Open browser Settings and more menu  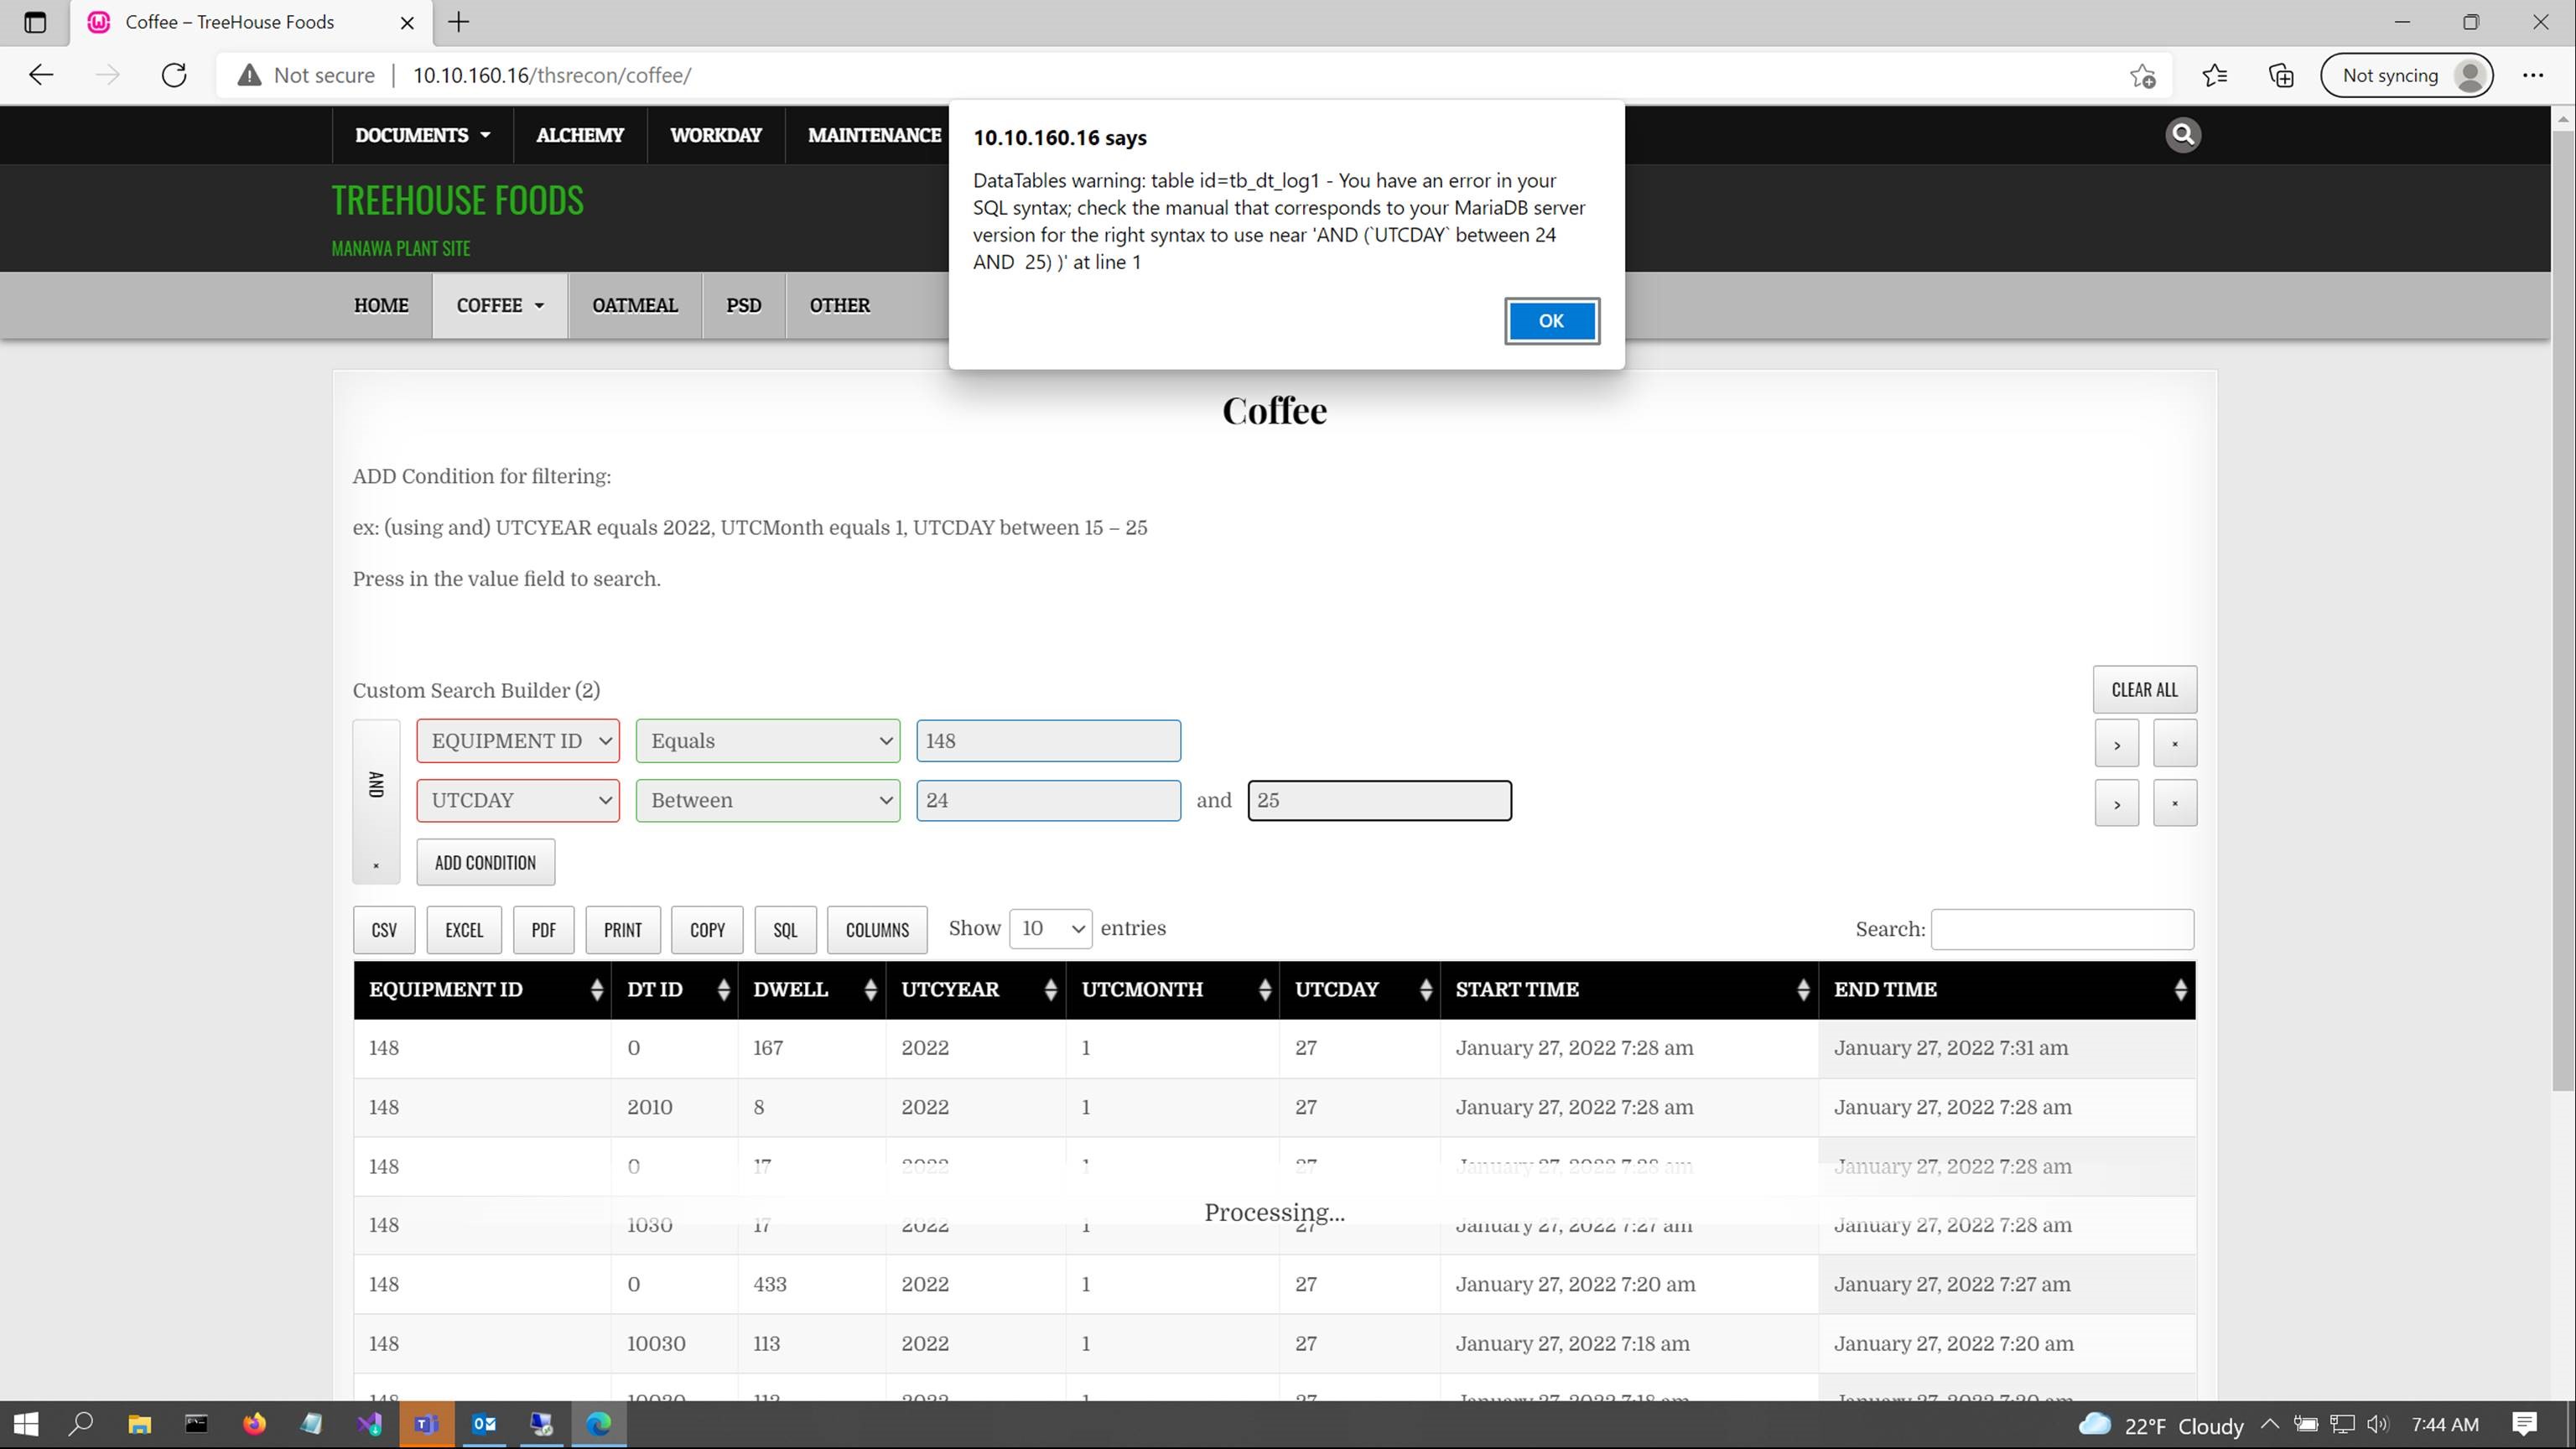2533,75
